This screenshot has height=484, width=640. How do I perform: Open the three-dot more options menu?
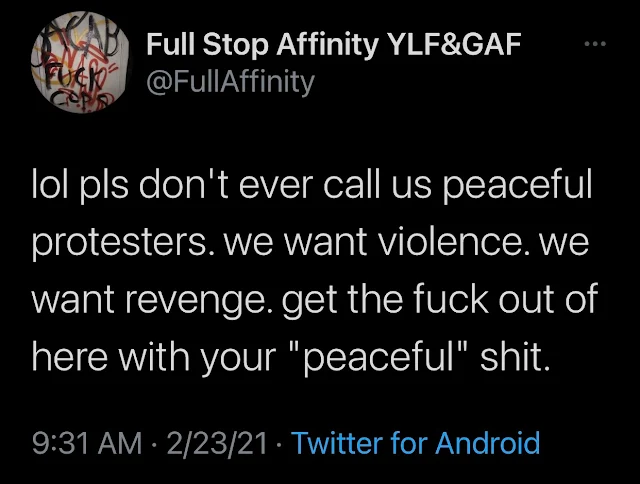[x=595, y=43]
